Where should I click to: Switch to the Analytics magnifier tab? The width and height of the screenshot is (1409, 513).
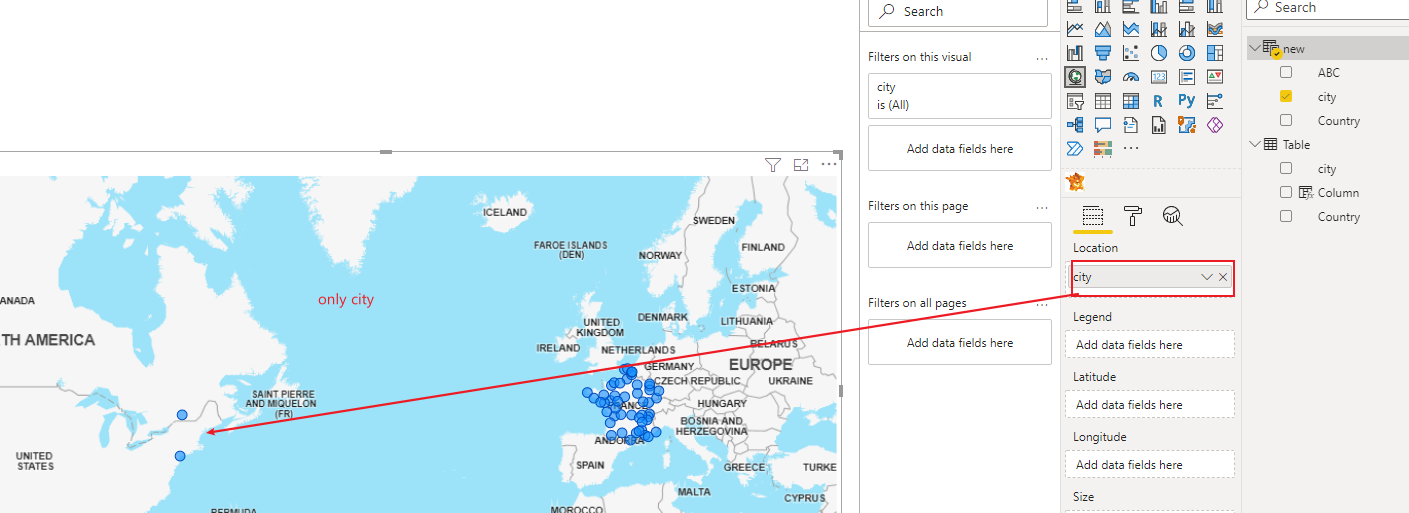1173,216
